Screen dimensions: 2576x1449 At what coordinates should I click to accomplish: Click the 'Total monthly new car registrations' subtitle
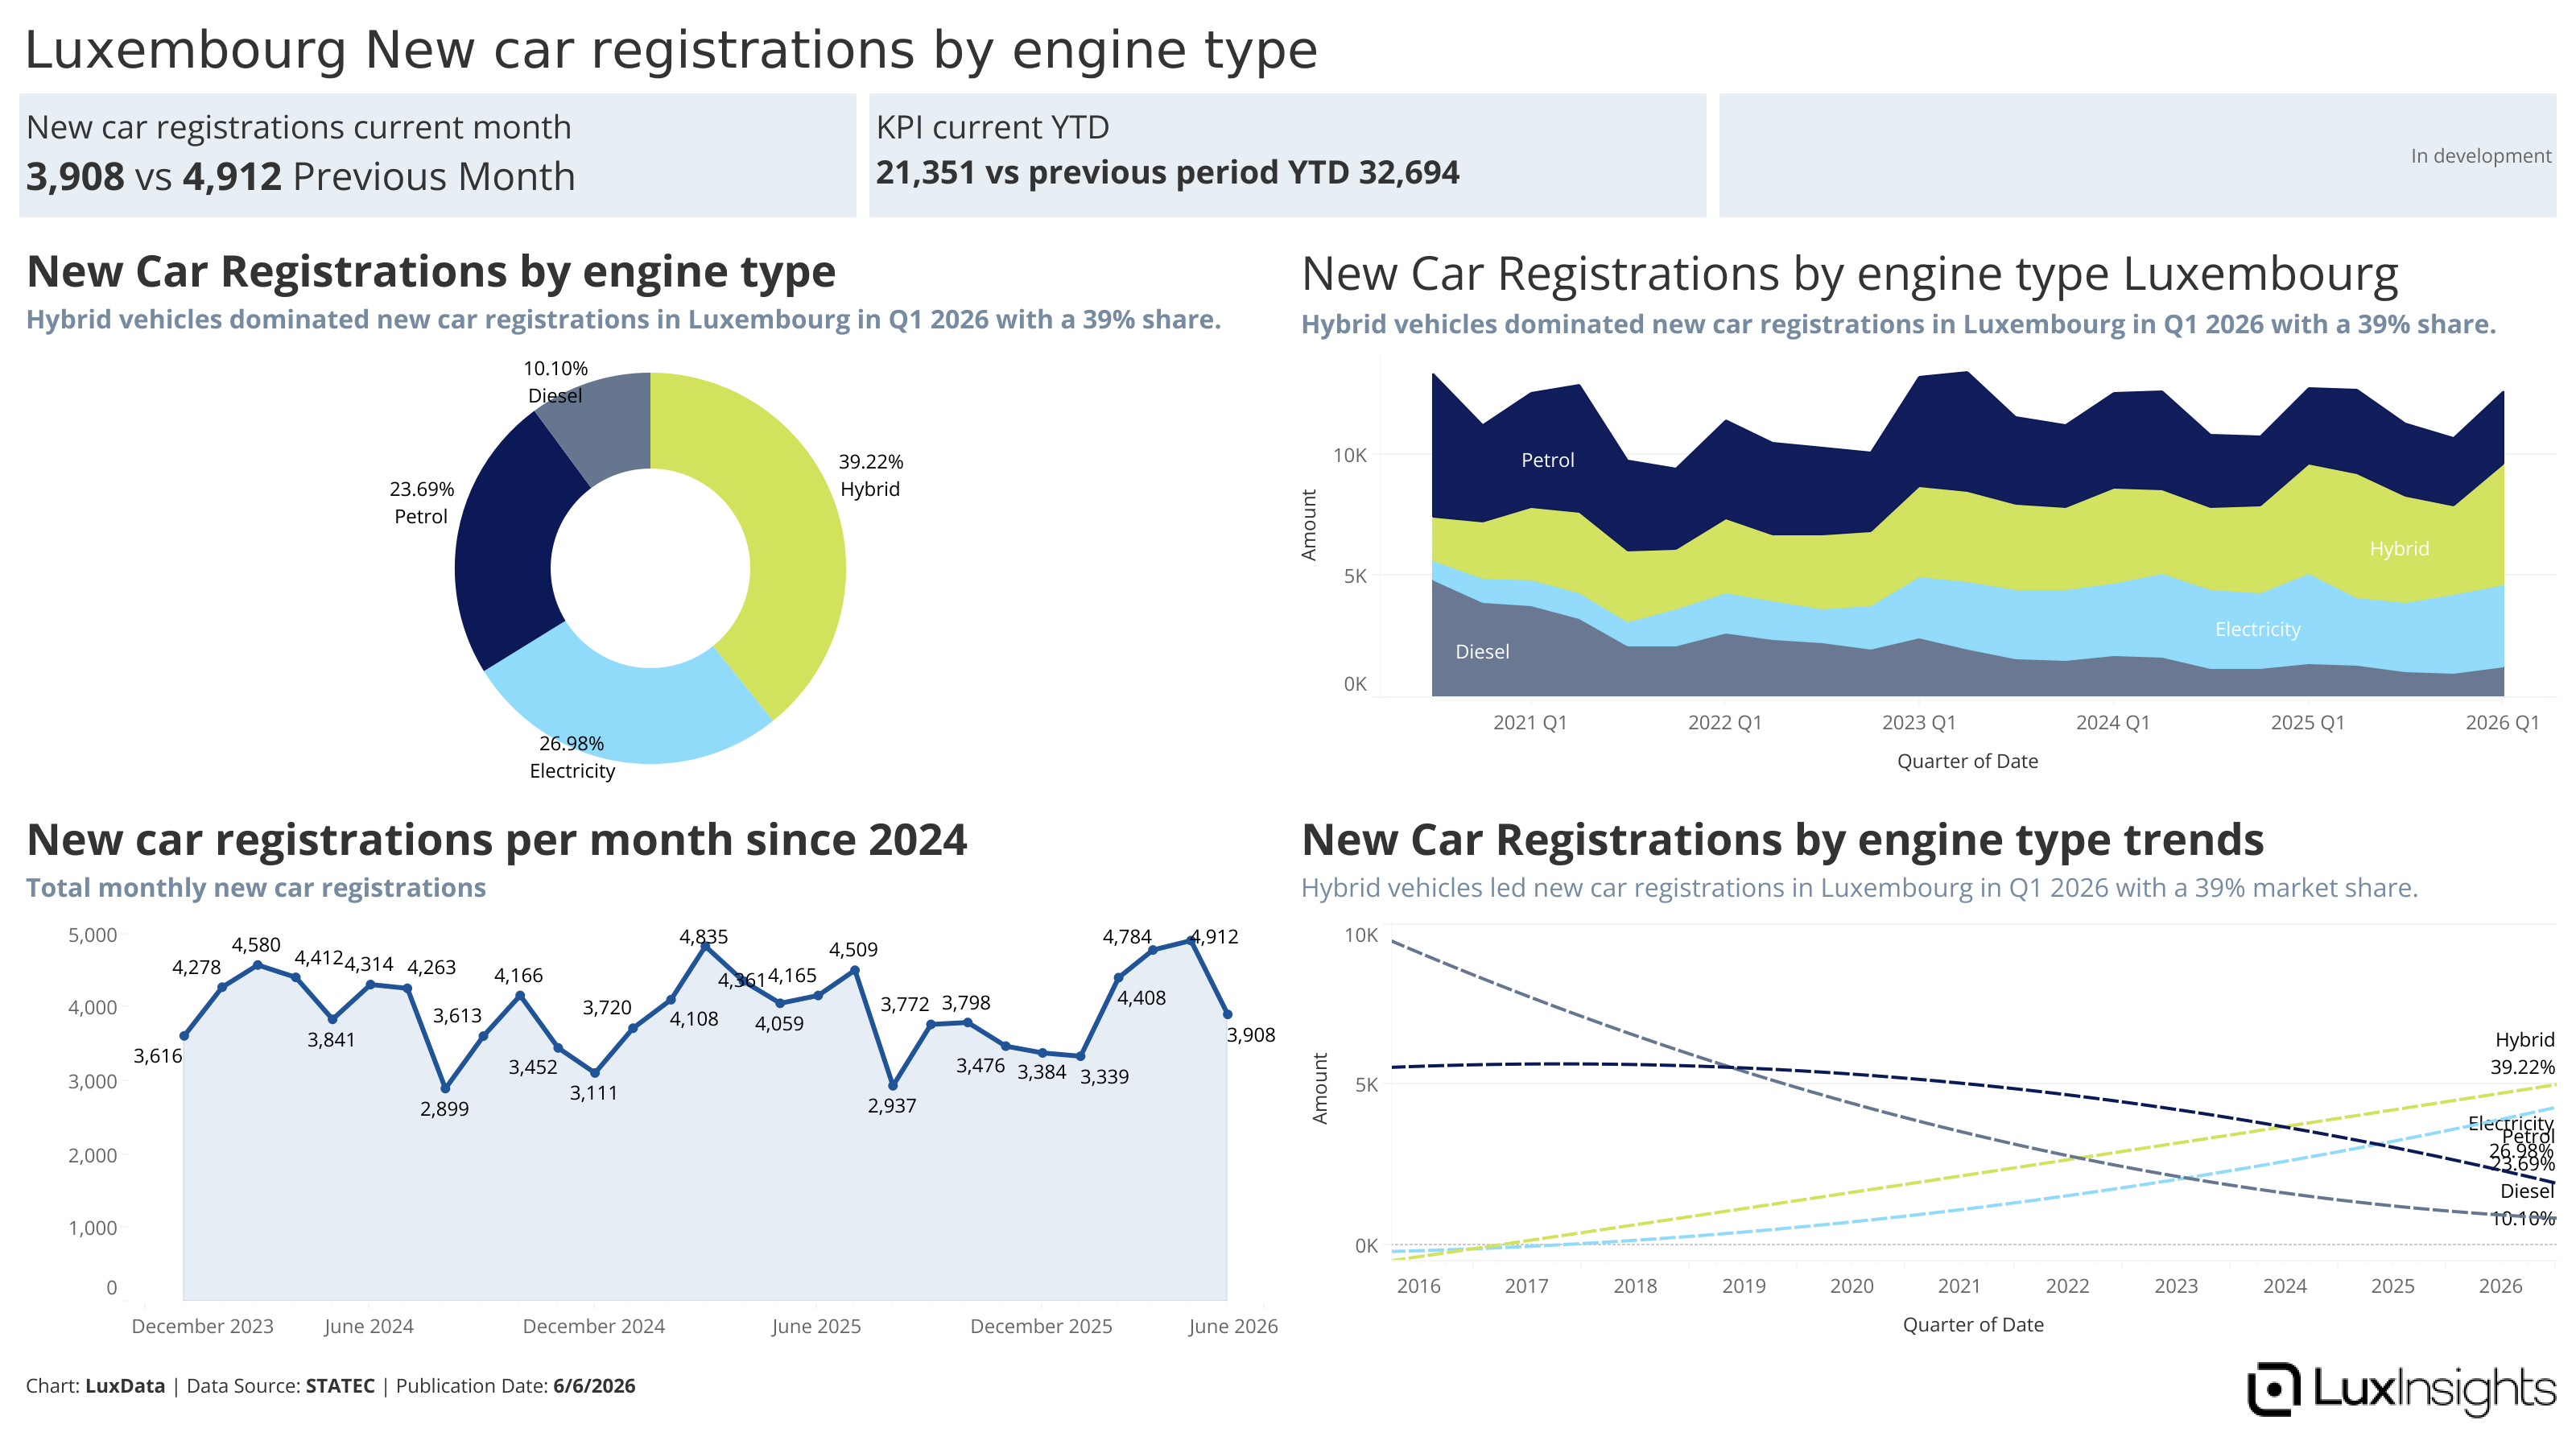(x=256, y=888)
